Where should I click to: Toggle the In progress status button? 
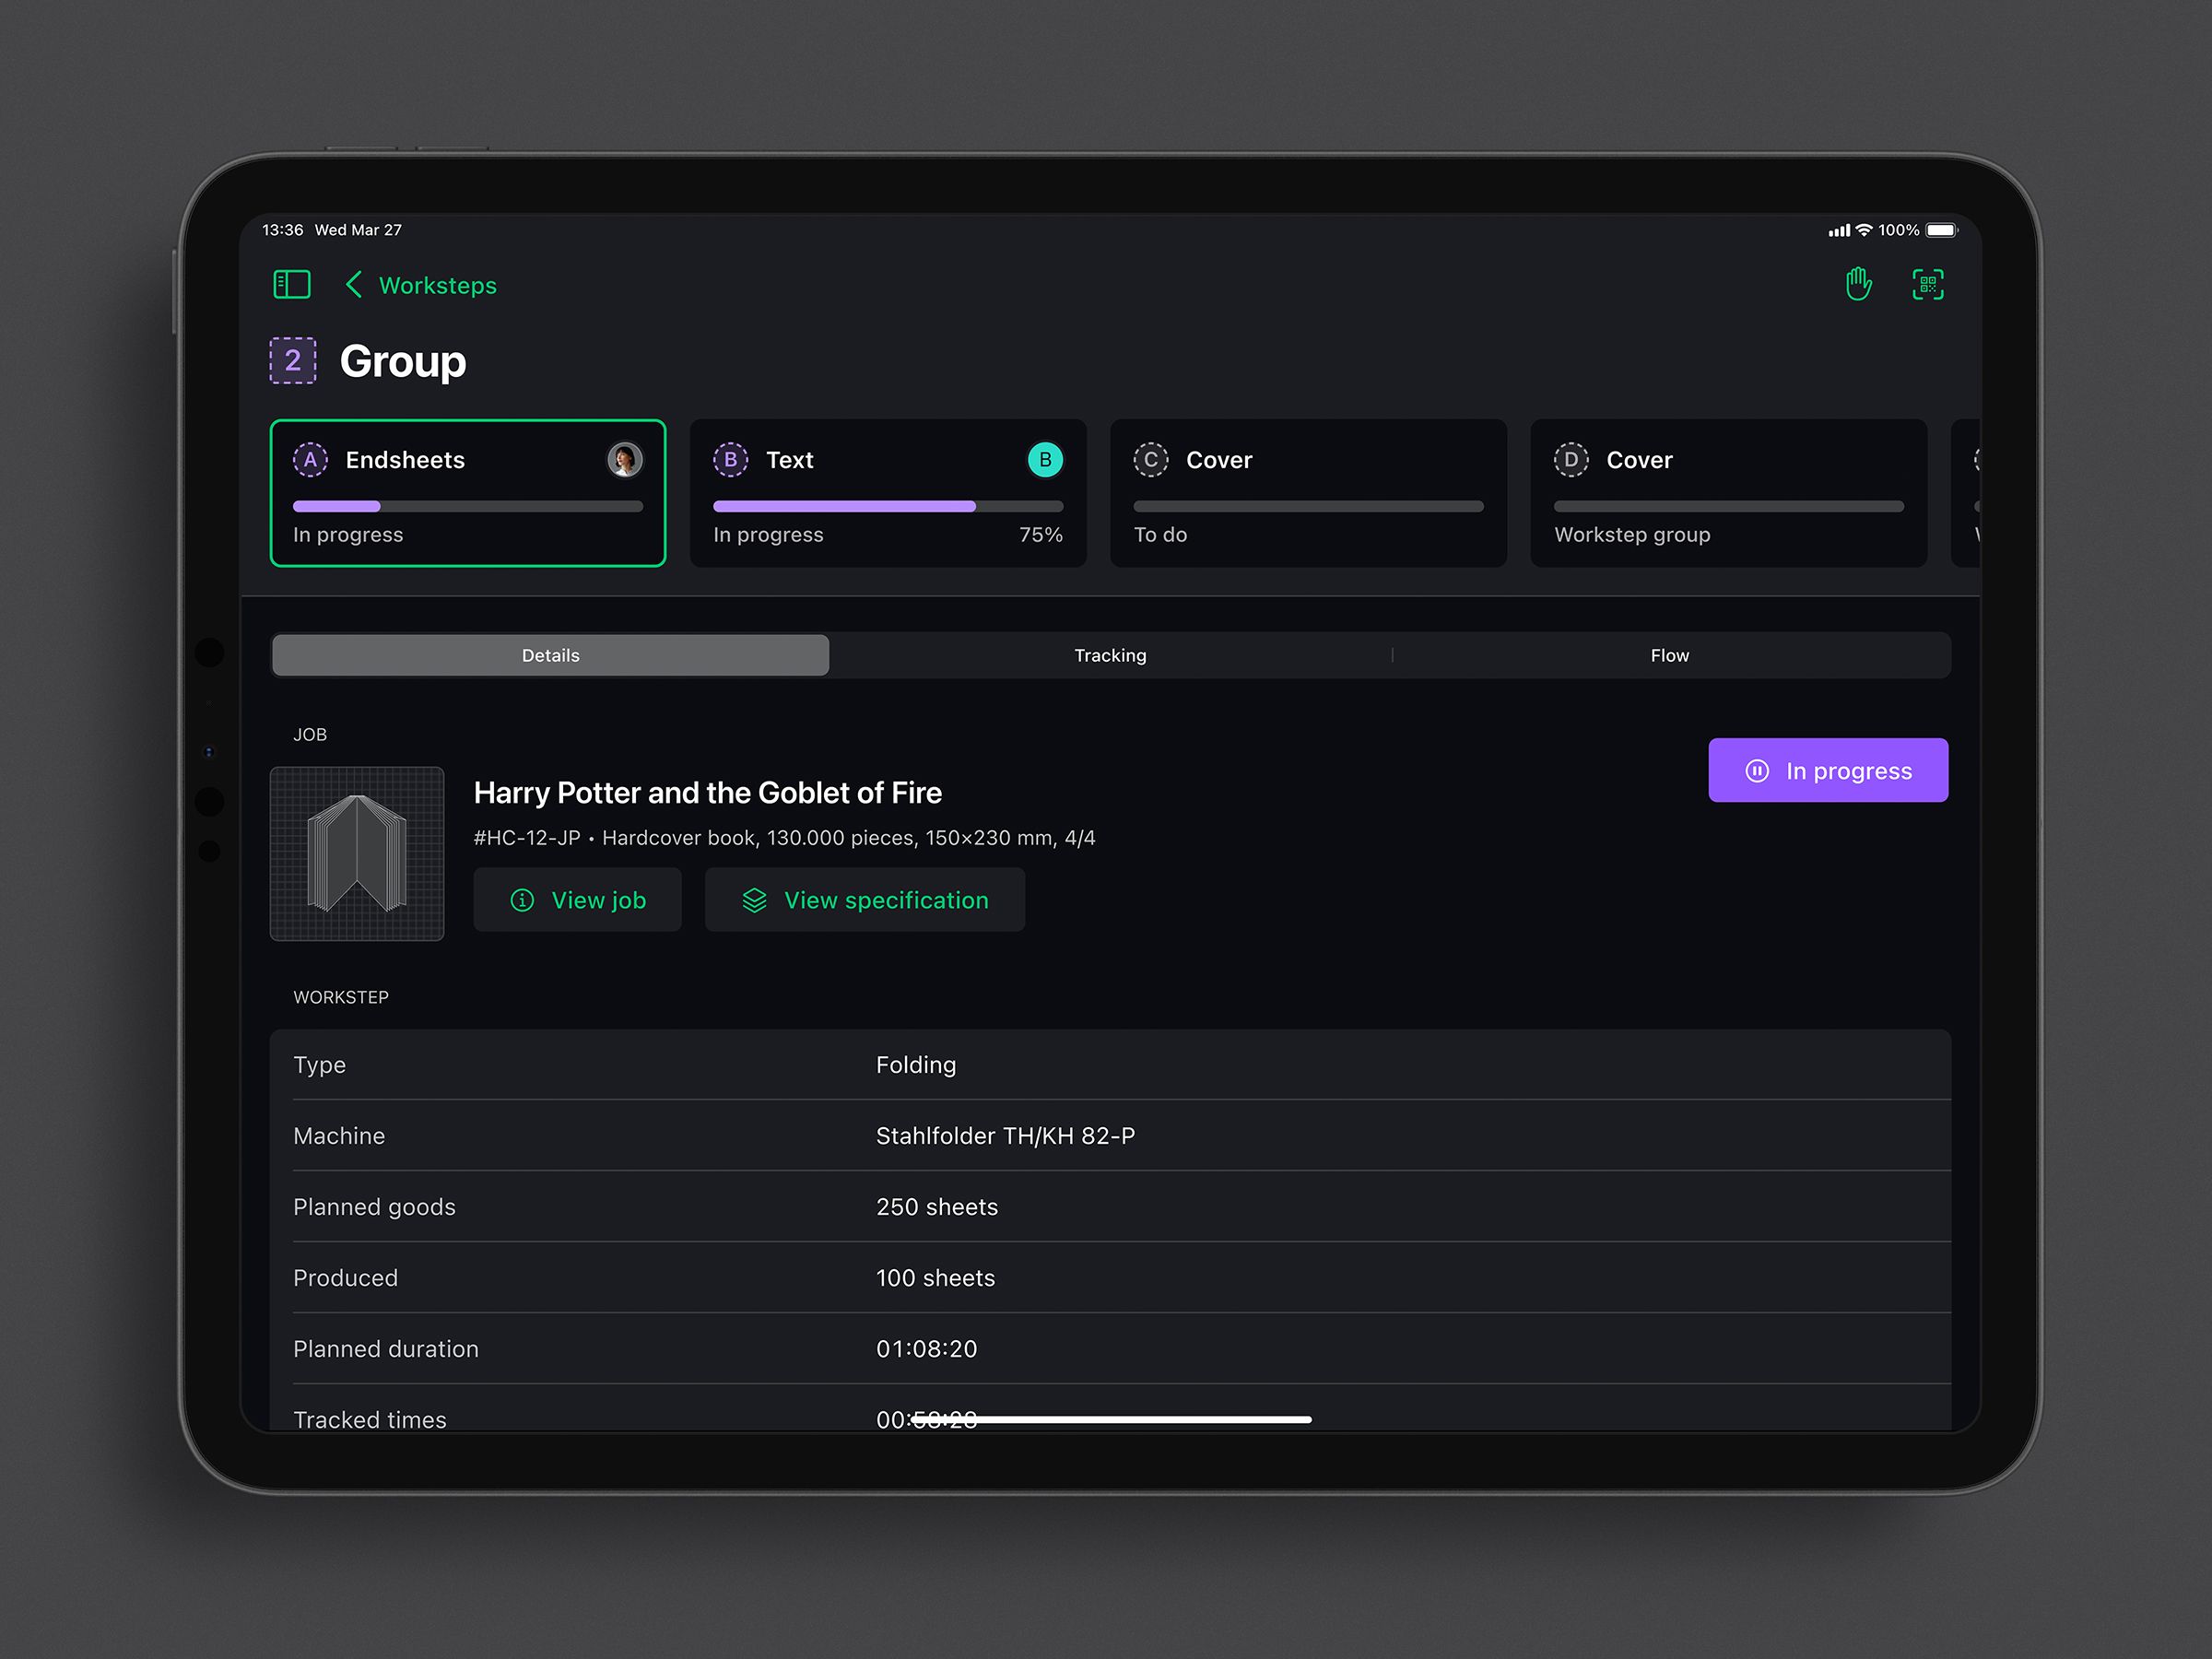coord(1828,770)
